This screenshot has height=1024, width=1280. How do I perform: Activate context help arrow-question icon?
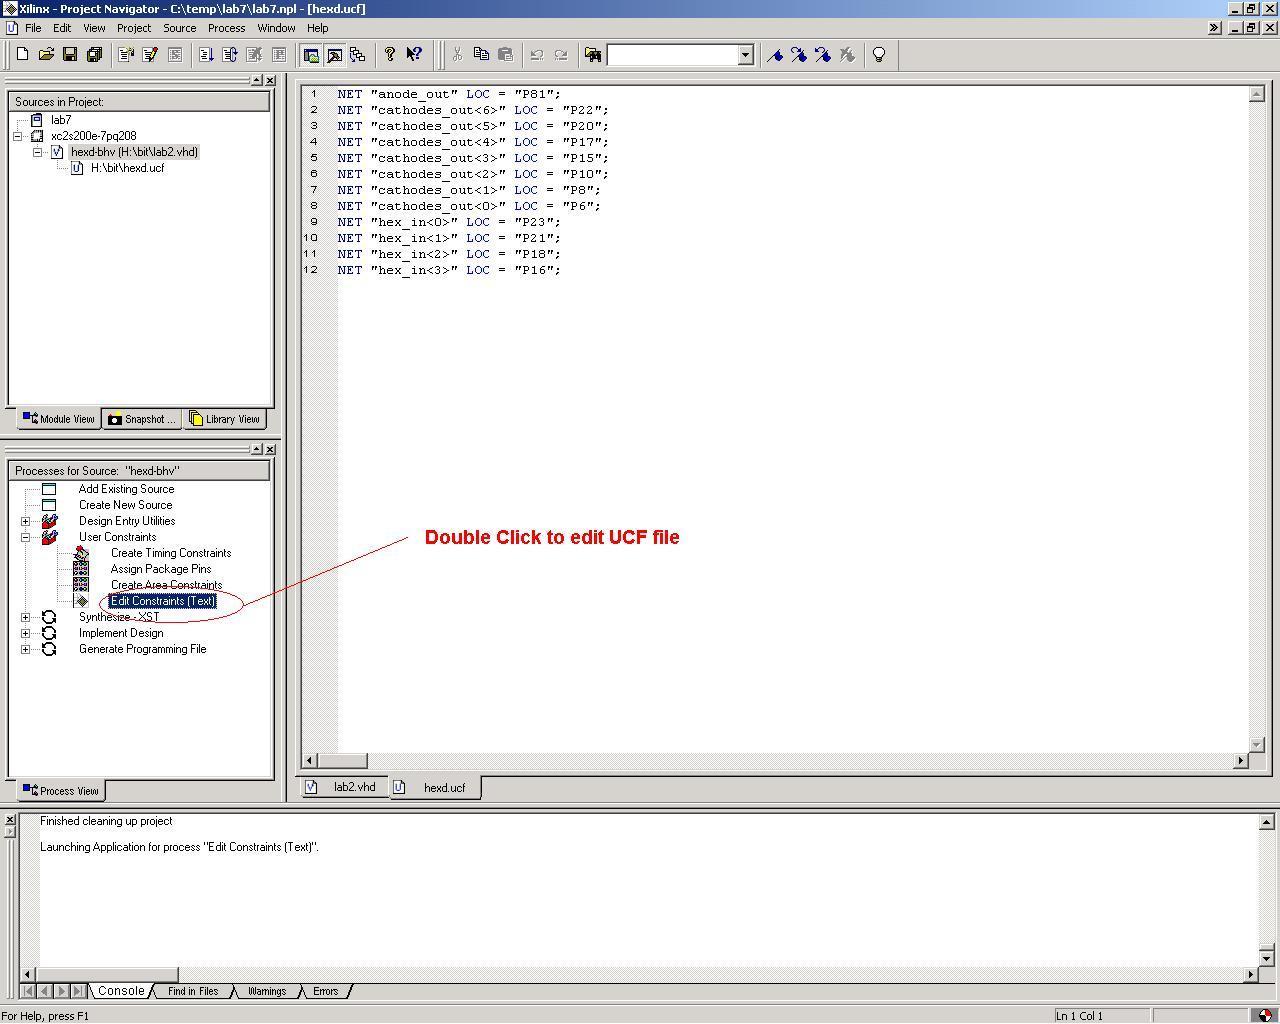tap(414, 55)
